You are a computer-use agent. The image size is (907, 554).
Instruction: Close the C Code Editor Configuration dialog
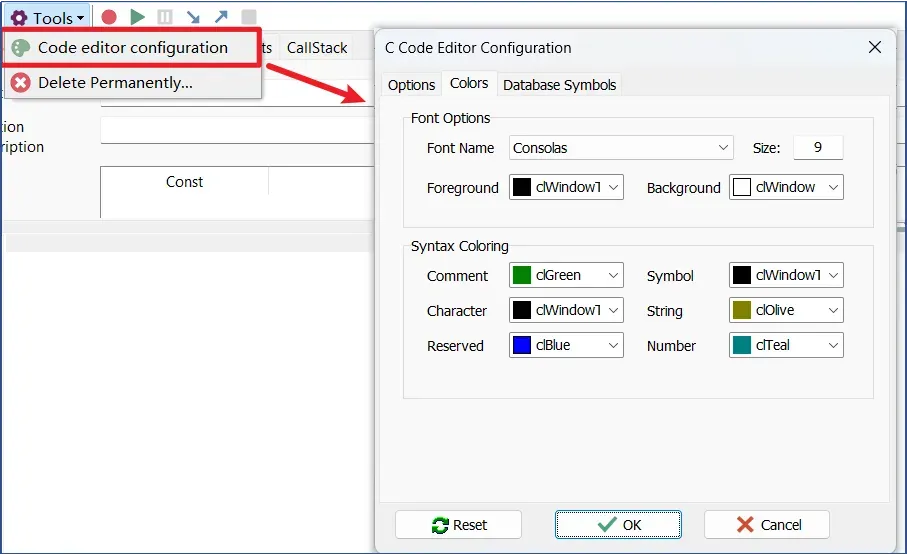(875, 47)
